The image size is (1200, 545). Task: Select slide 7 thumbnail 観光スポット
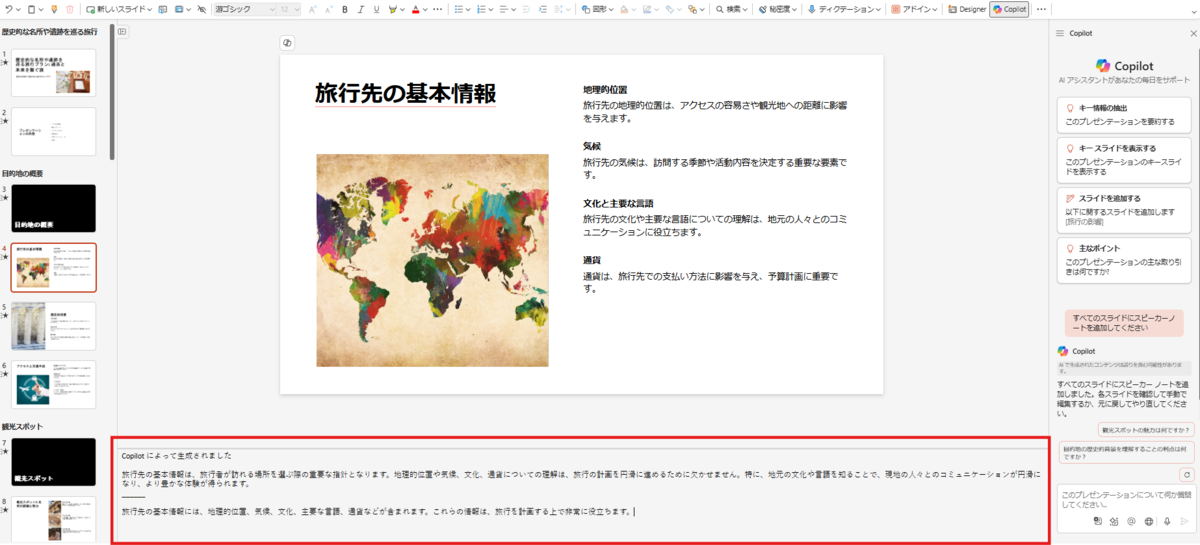tap(54, 462)
